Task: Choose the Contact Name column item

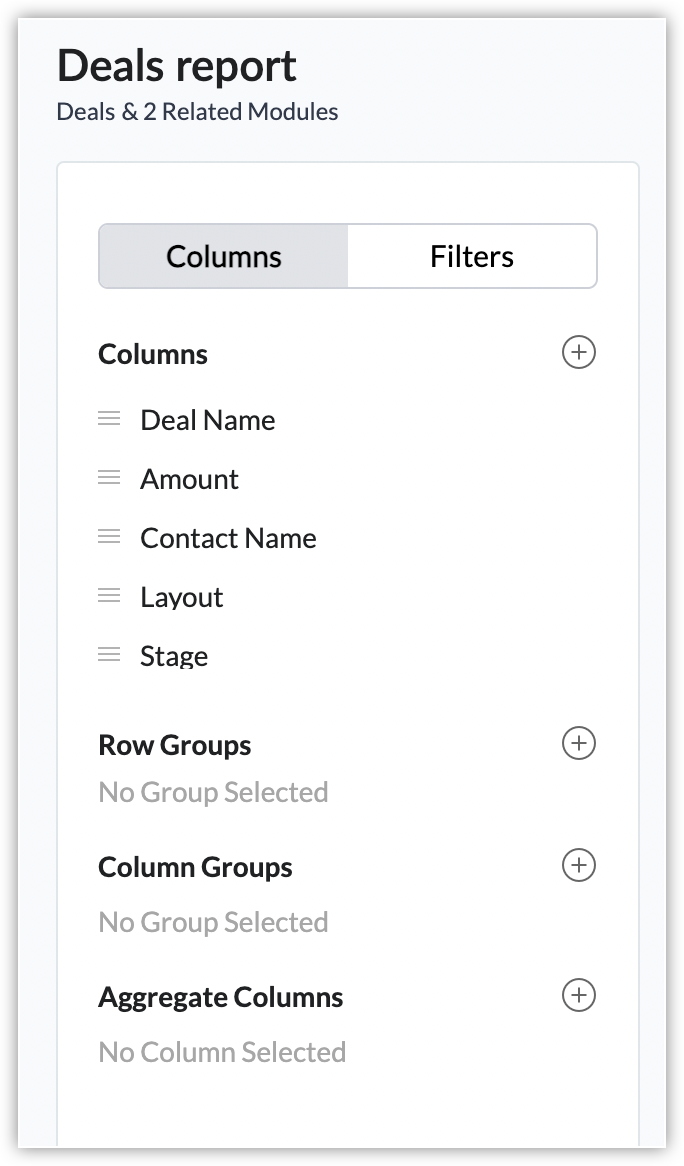Action: 228,538
